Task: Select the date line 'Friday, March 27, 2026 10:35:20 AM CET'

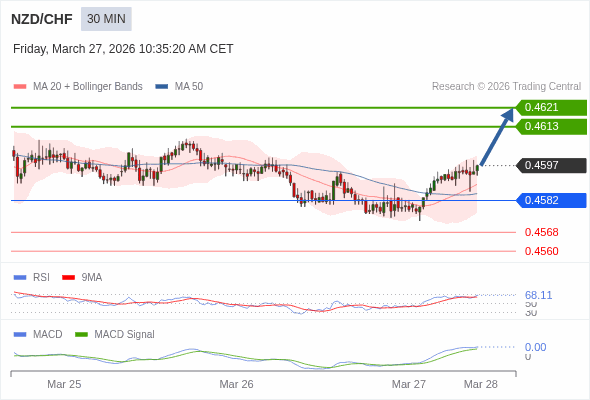Action: (x=123, y=49)
